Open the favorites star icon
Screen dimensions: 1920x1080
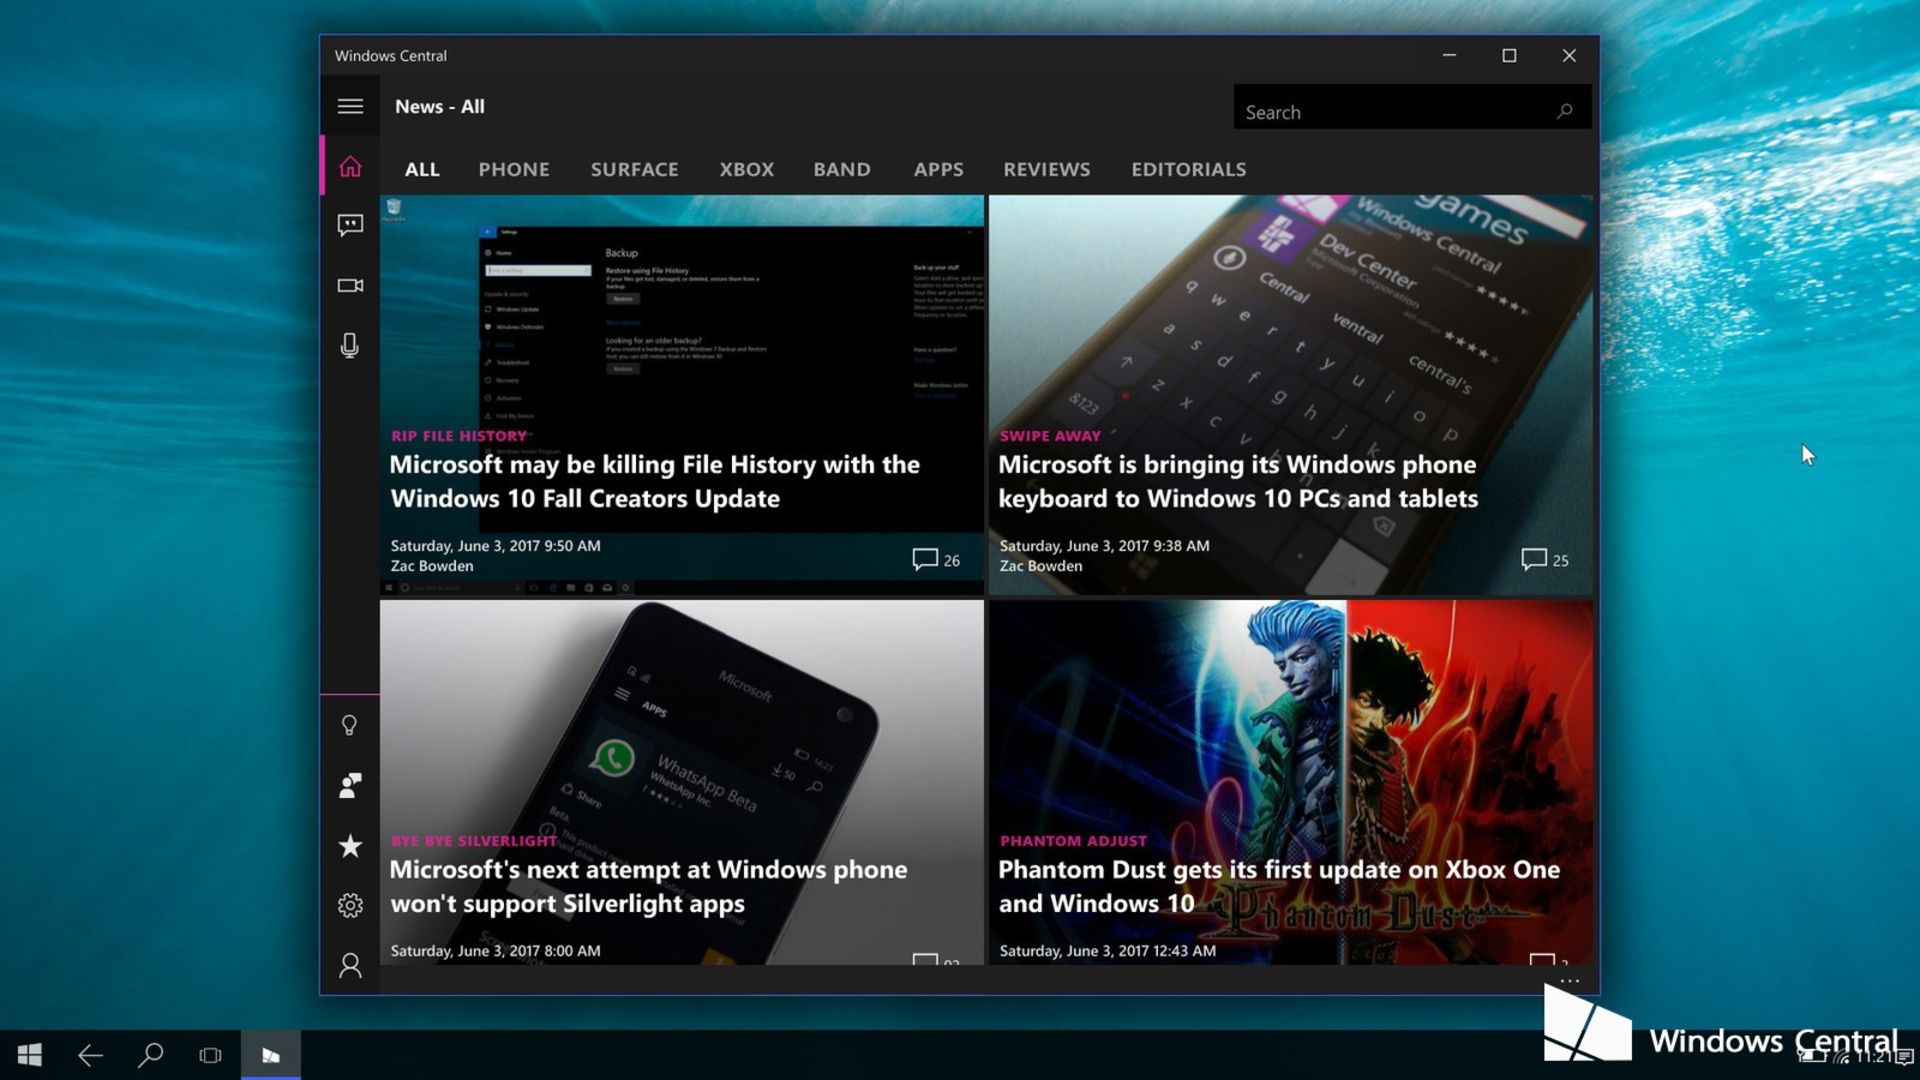[350, 846]
